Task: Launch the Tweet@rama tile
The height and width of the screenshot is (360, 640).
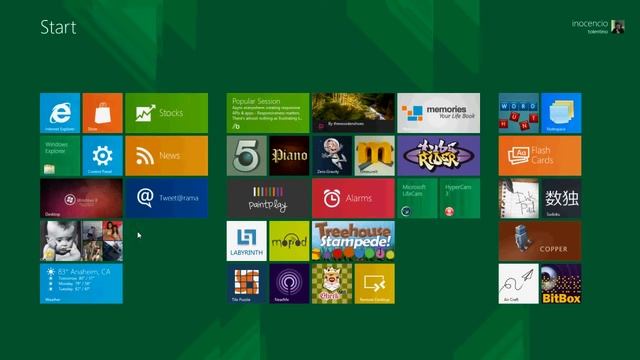Action: pyautogui.click(x=167, y=198)
